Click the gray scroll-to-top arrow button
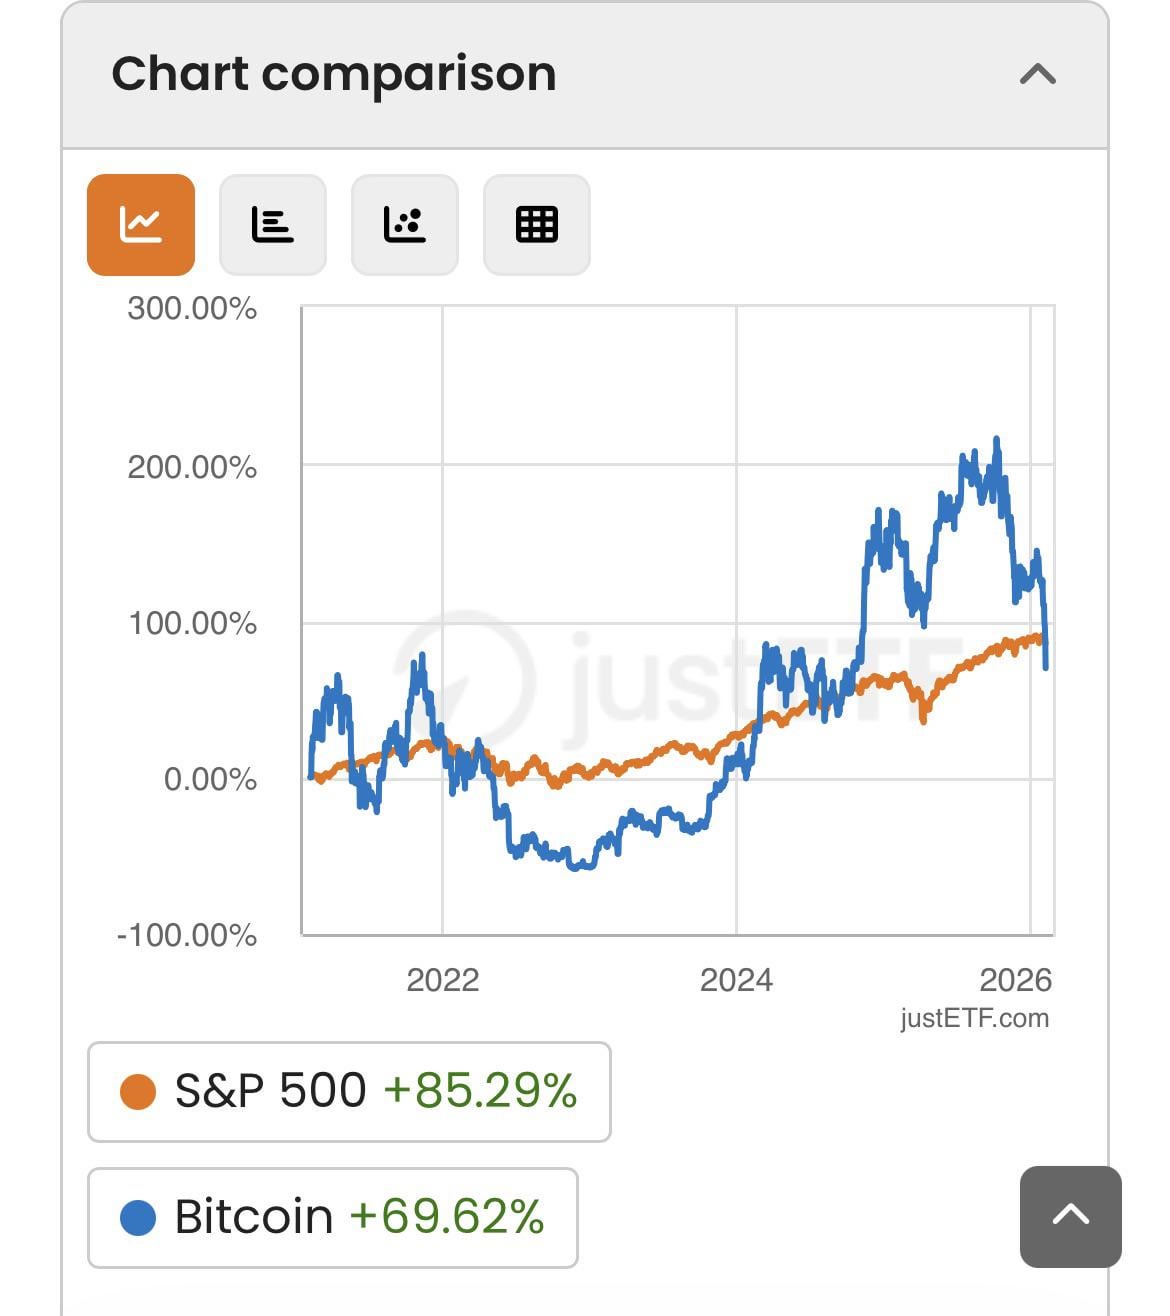The width and height of the screenshot is (1170, 1316). [x=1070, y=1216]
